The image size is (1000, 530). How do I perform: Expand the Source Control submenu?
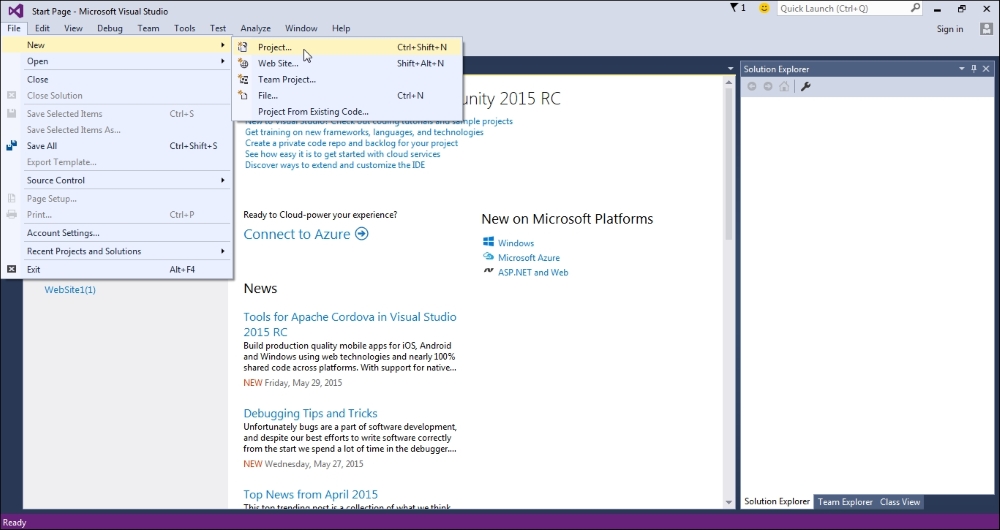pos(223,180)
